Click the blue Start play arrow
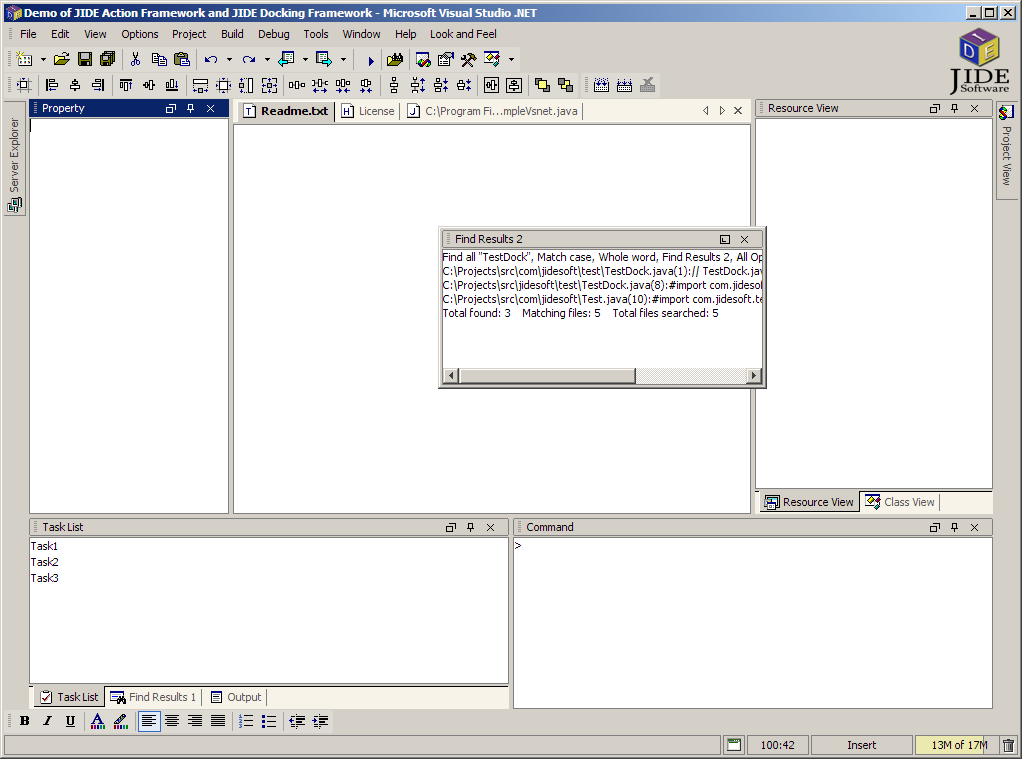This screenshot has height=759, width=1022. coord(370,61)
